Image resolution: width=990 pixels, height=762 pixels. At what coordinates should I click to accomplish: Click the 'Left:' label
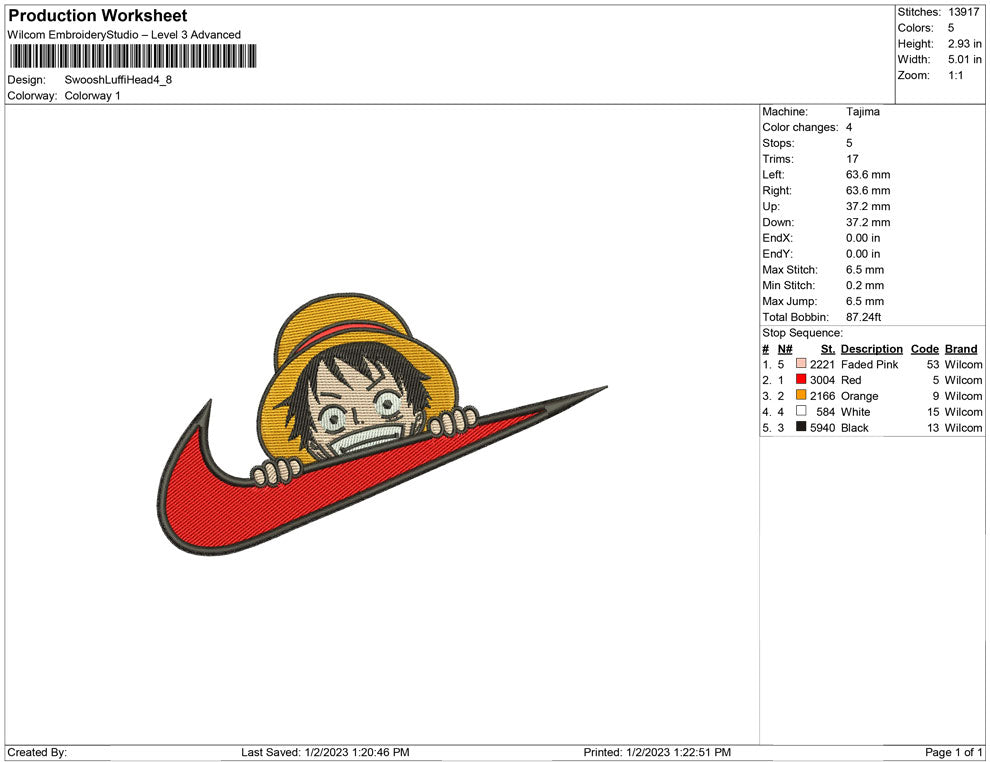(773, 174)
